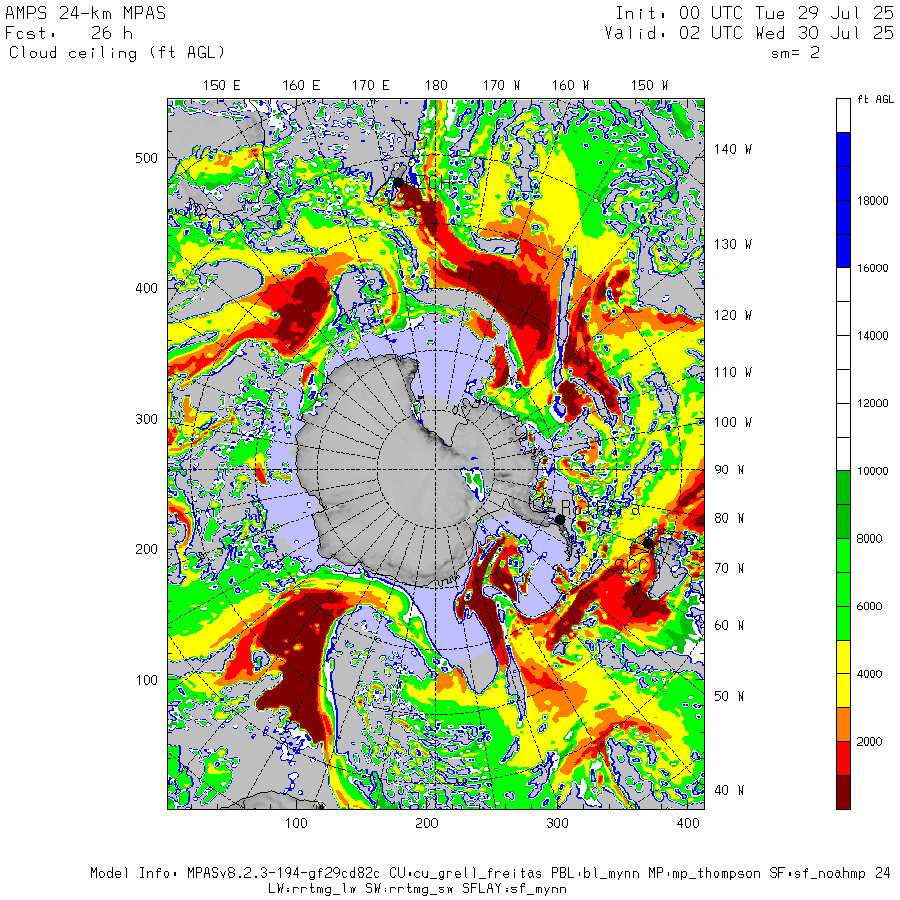Image resolution: width=900 pixels, height=900 pixels.
Task: Click the '160 W' longitude label
Action: (571, 86)
